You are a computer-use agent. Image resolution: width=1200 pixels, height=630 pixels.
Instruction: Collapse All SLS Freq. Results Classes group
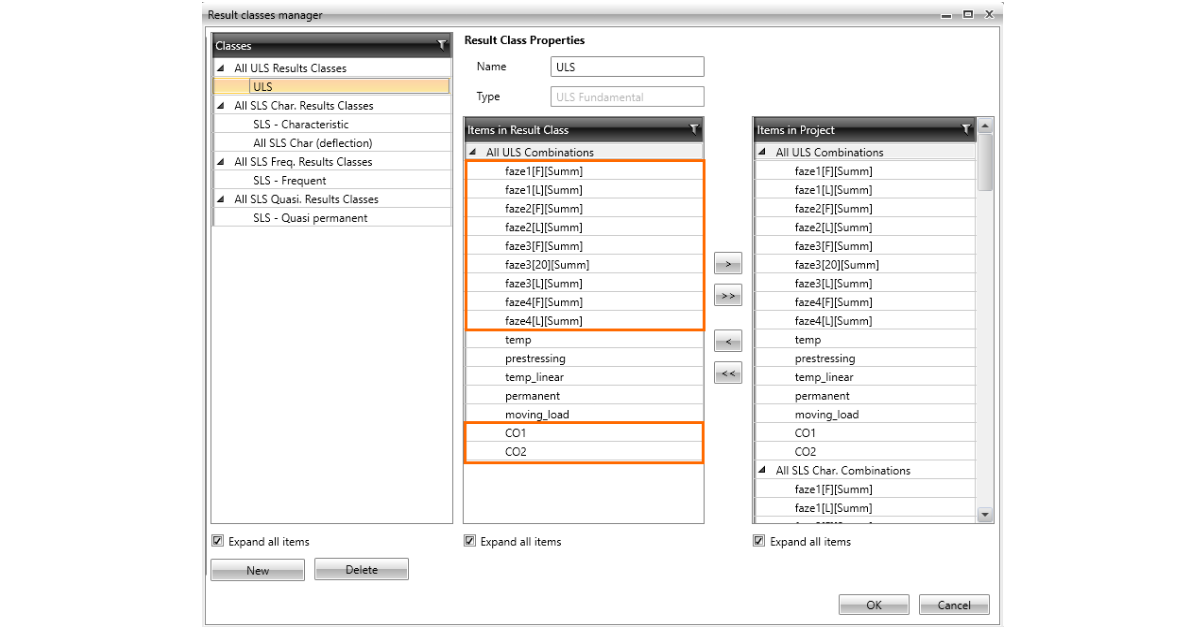coord(221,162)
